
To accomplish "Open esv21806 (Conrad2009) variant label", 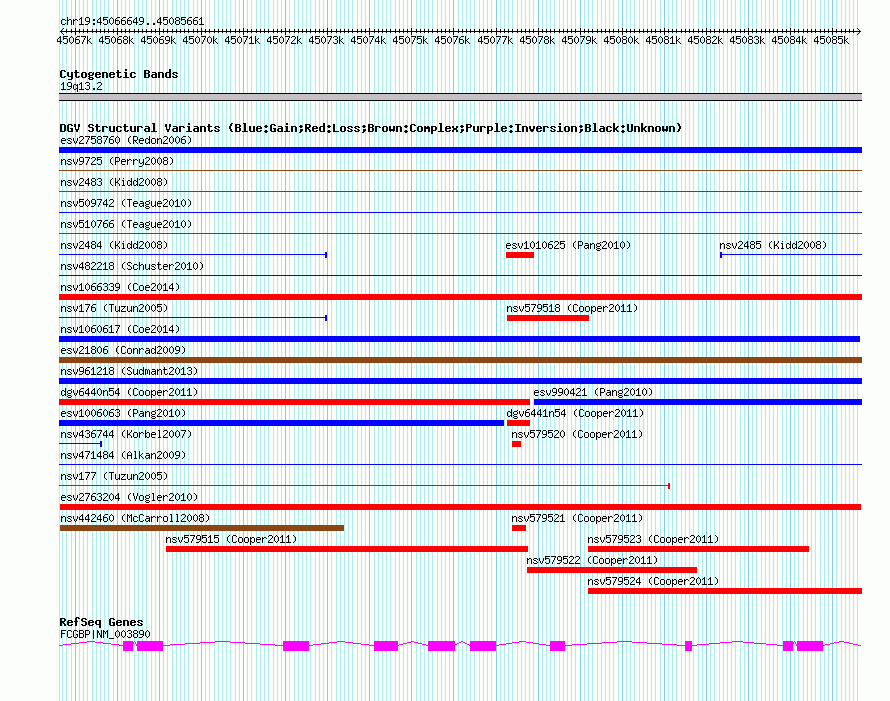I will point(123,350).
